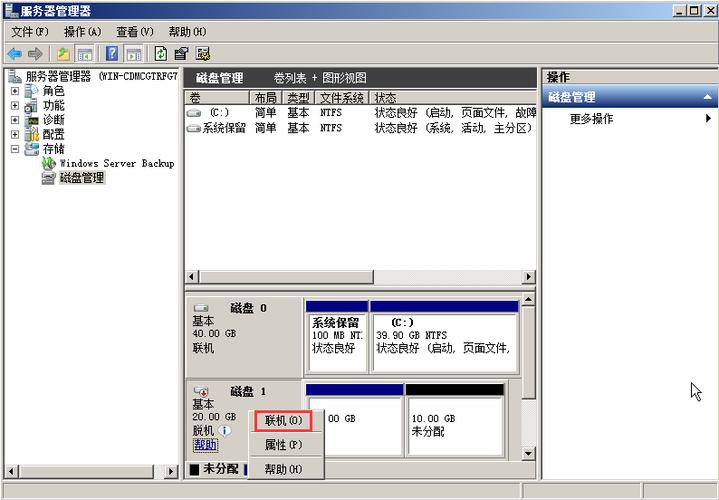The width and height of the screenshot is (719, 500).
Task: Open the 帮助(H) menu
Action: click(187, 32)
